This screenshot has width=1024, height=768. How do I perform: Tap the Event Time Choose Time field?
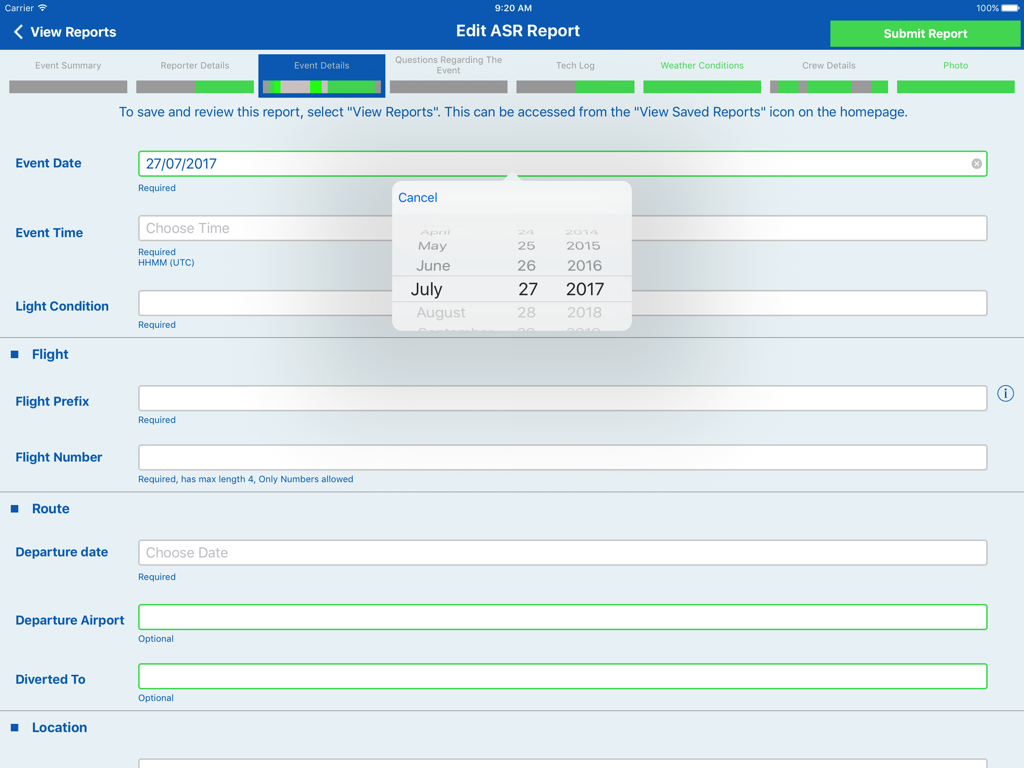(x=562, y=228)
